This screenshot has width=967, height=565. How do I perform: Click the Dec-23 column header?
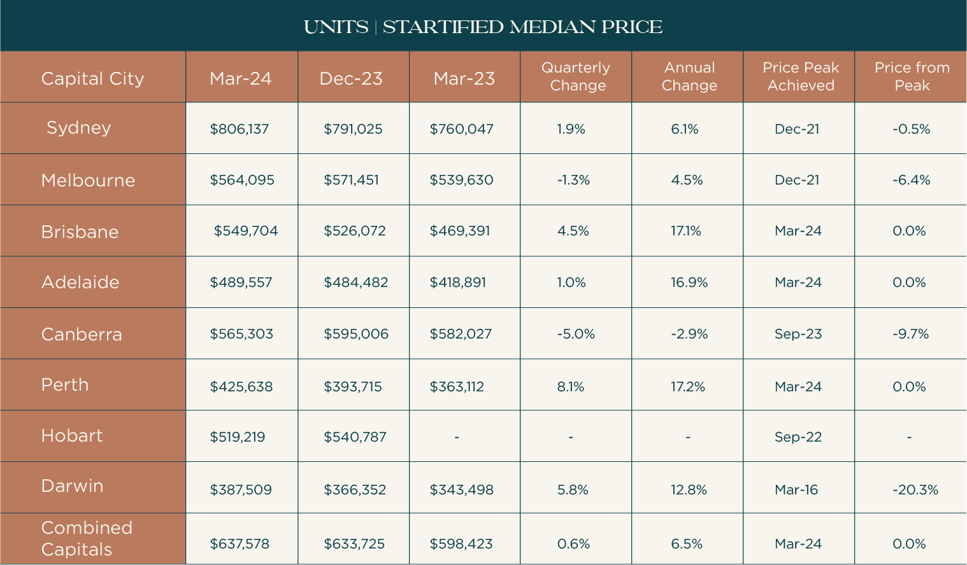(x=351, y=78)
